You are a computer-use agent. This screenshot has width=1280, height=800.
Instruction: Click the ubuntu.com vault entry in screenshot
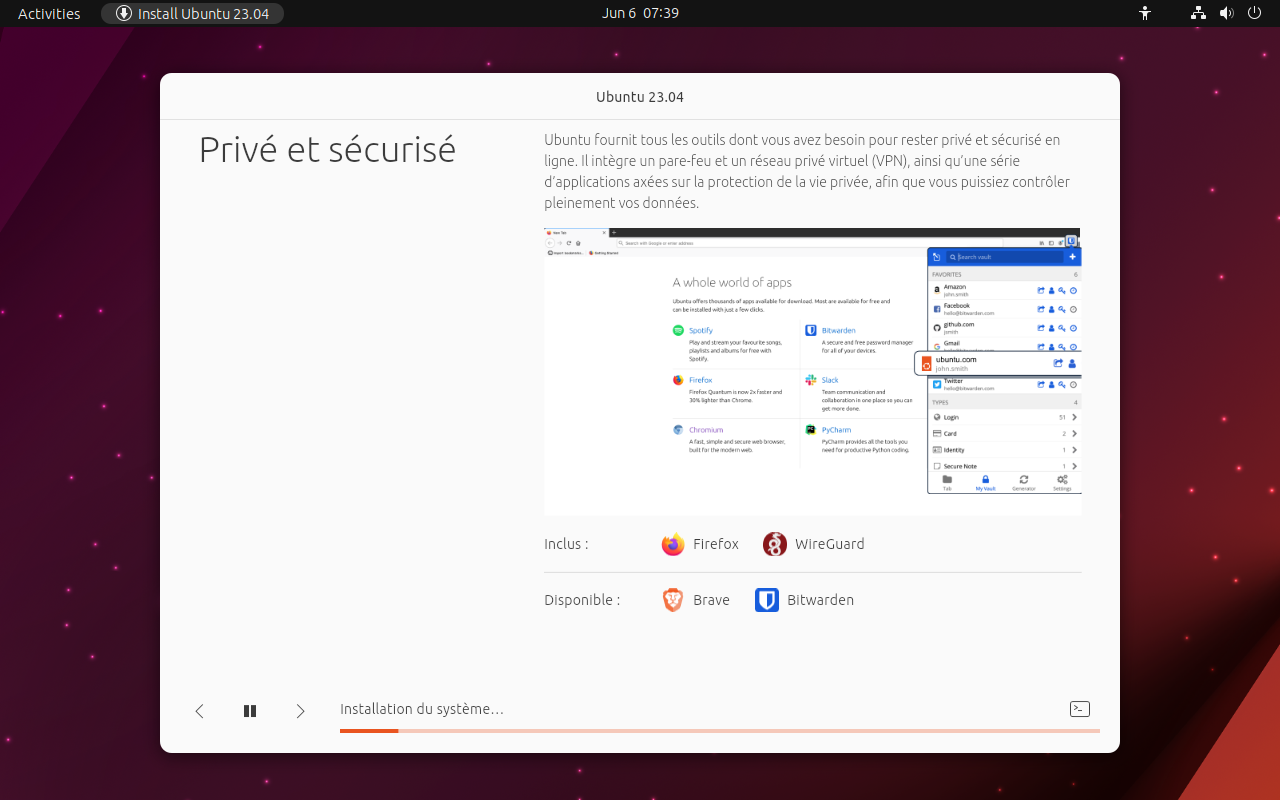998,363
